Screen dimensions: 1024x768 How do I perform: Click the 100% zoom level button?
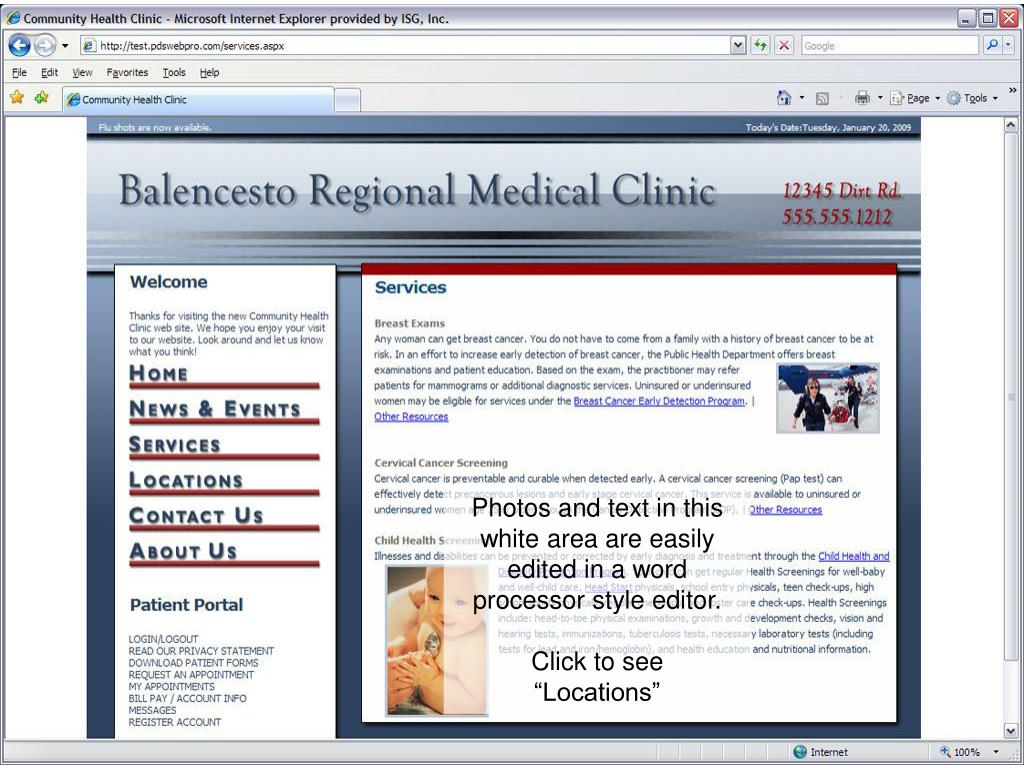pyautogui.click(x=960, y=752)
